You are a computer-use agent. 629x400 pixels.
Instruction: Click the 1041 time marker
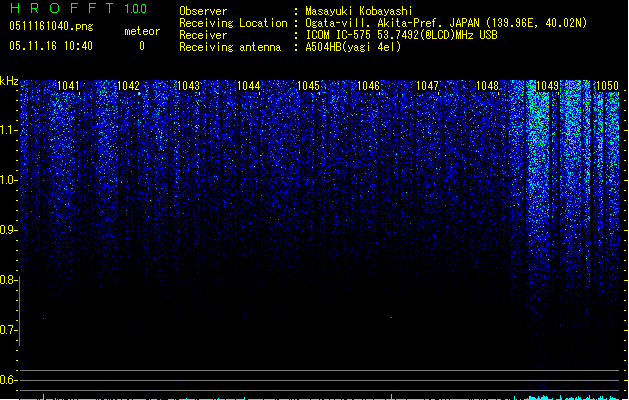click(x=69, y=86)
